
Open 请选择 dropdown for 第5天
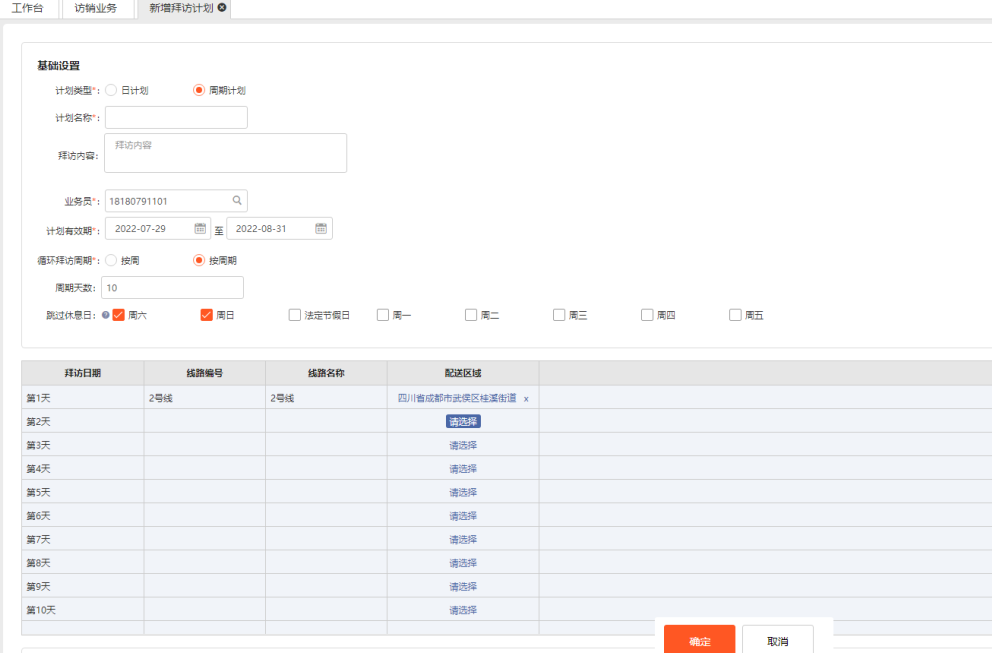tap(463, 492)
